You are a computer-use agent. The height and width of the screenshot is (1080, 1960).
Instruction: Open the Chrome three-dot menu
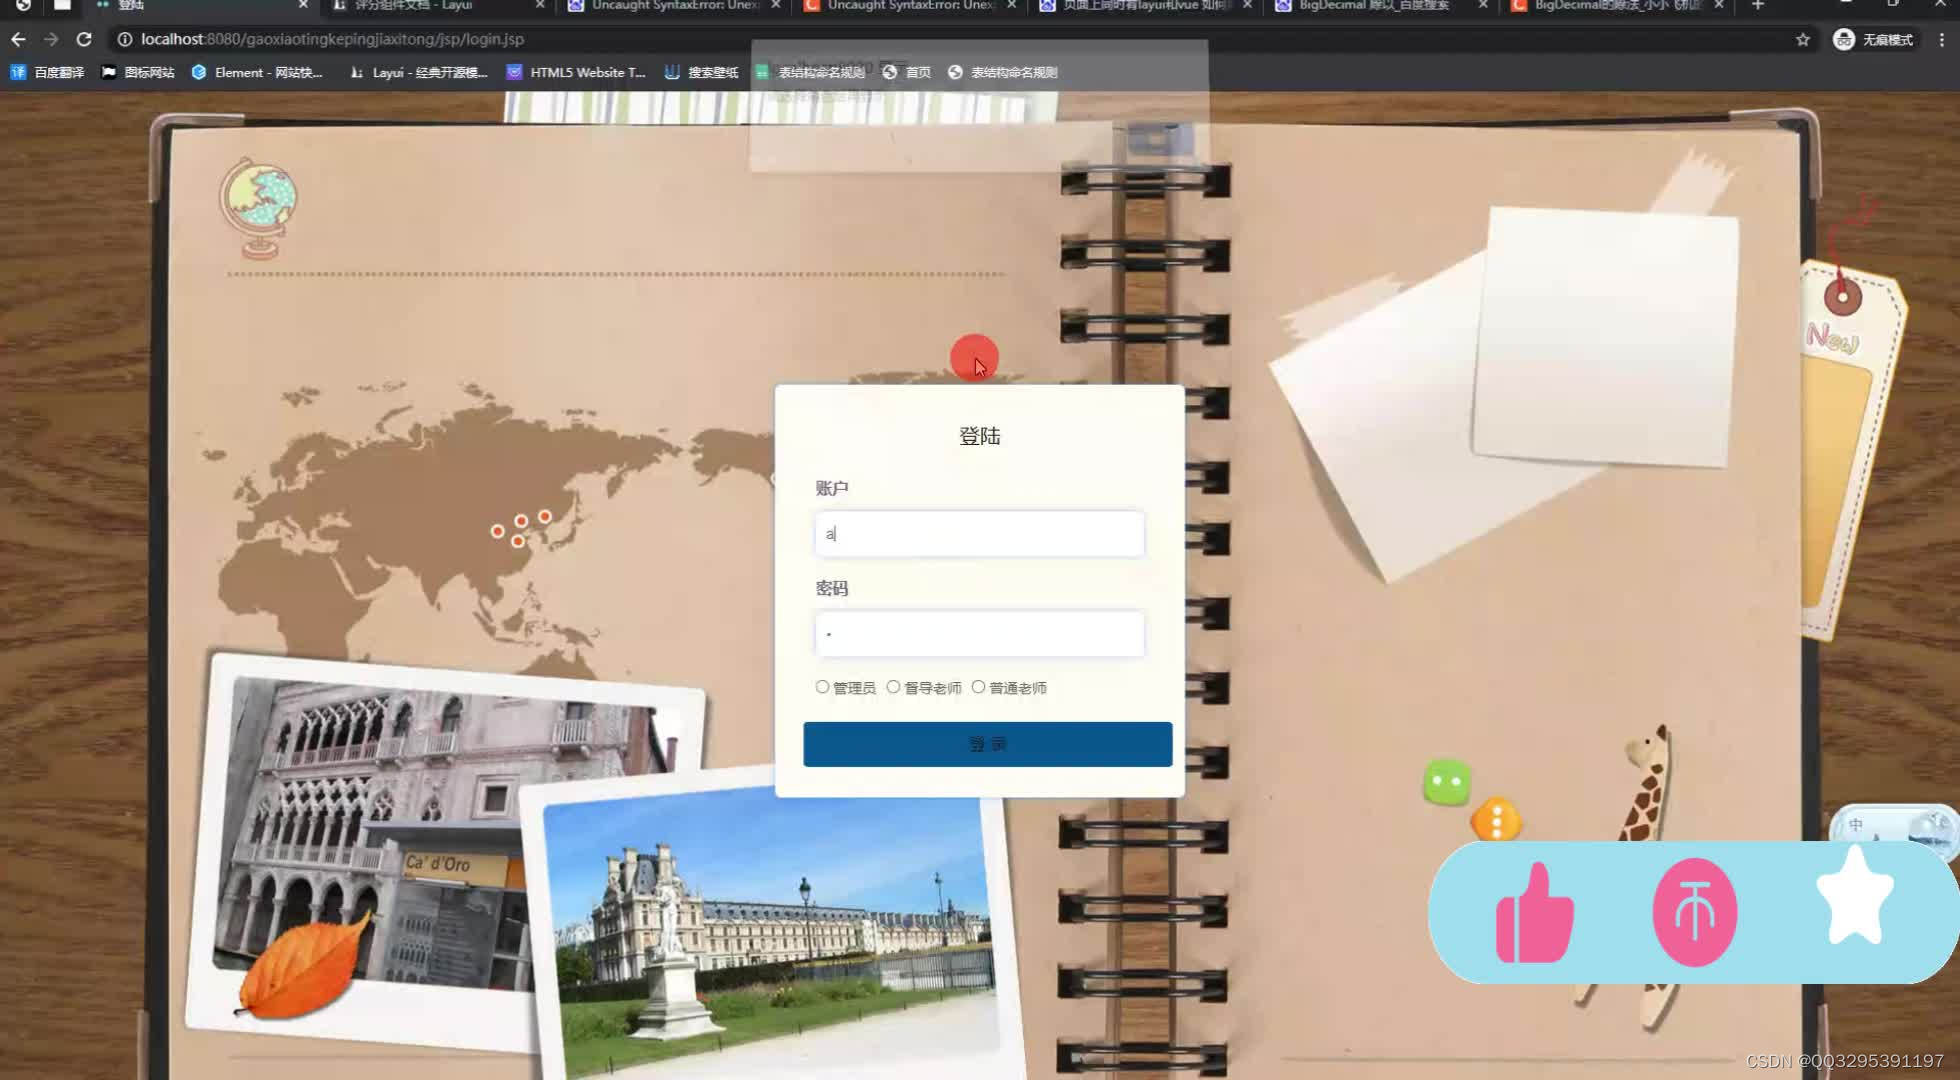(1941, 39)
